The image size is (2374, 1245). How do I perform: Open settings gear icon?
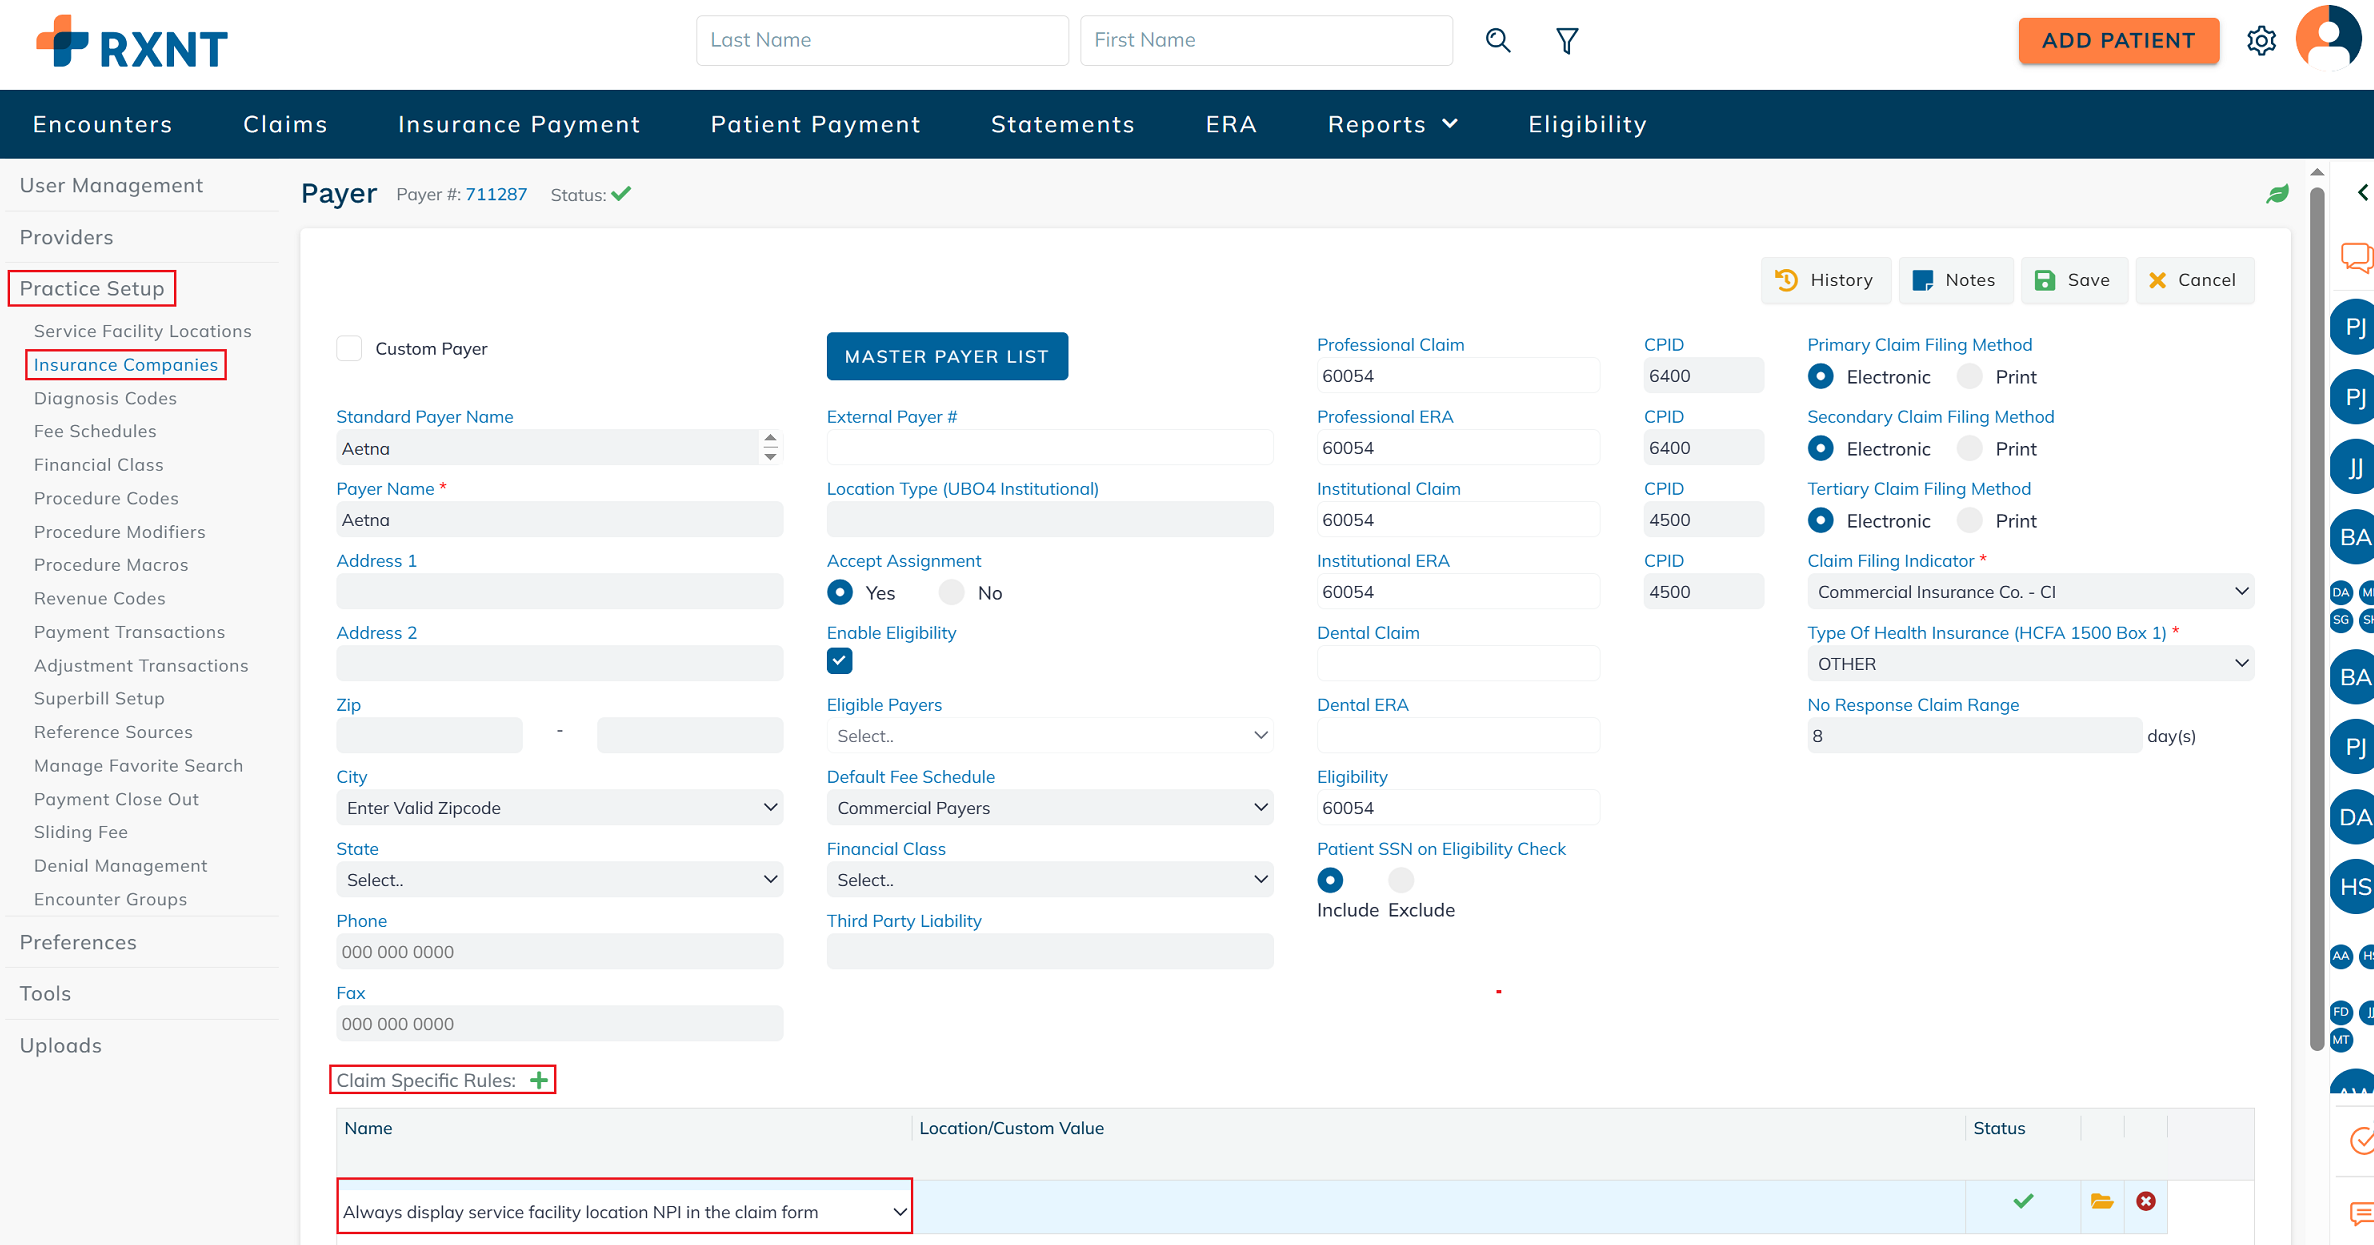pos(2261,40)
